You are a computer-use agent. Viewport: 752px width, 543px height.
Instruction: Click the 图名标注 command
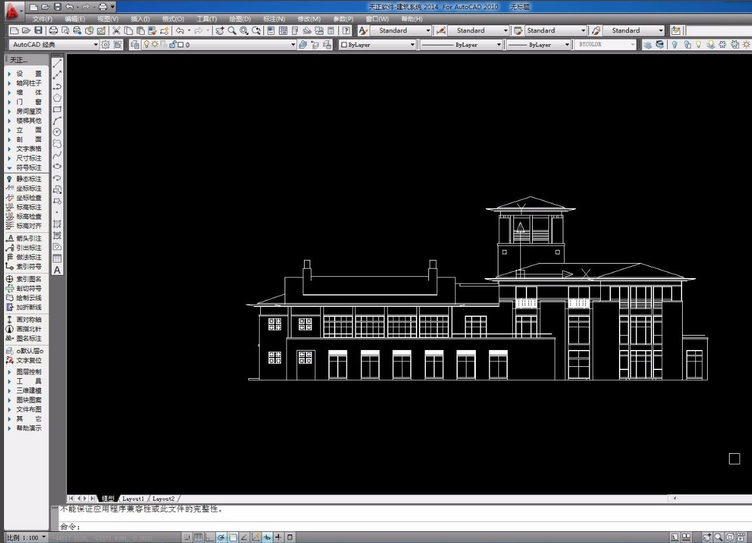pos(24,339)
